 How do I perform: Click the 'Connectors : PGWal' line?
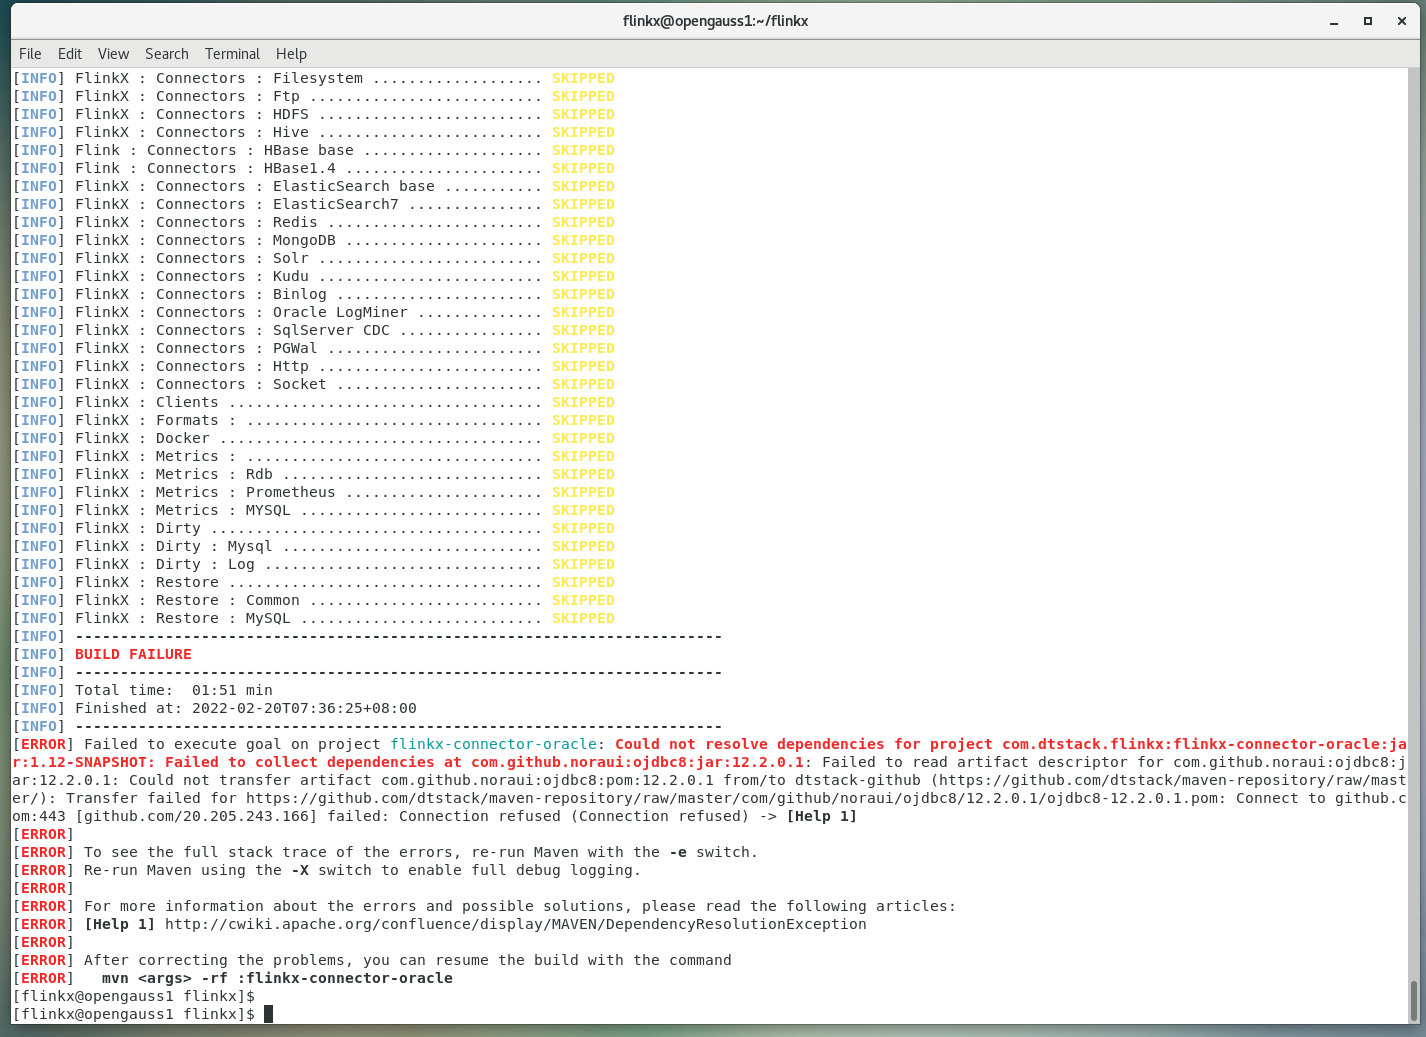coord(314,348)
